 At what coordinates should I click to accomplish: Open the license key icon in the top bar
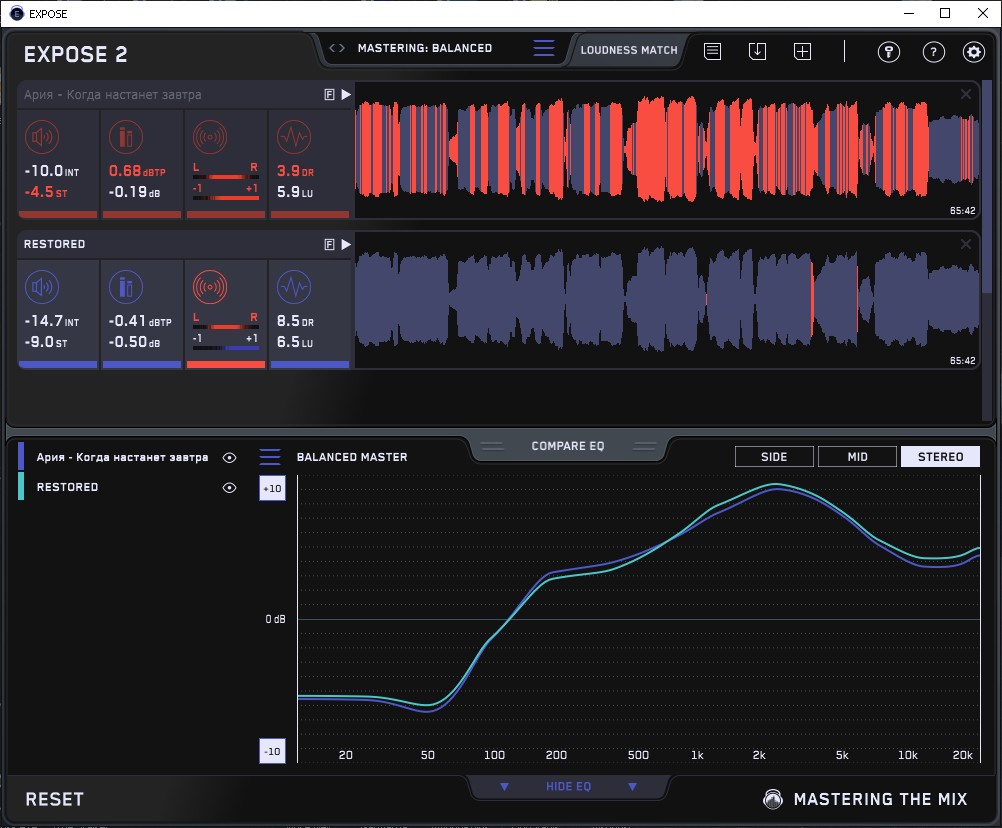(889, 52)
